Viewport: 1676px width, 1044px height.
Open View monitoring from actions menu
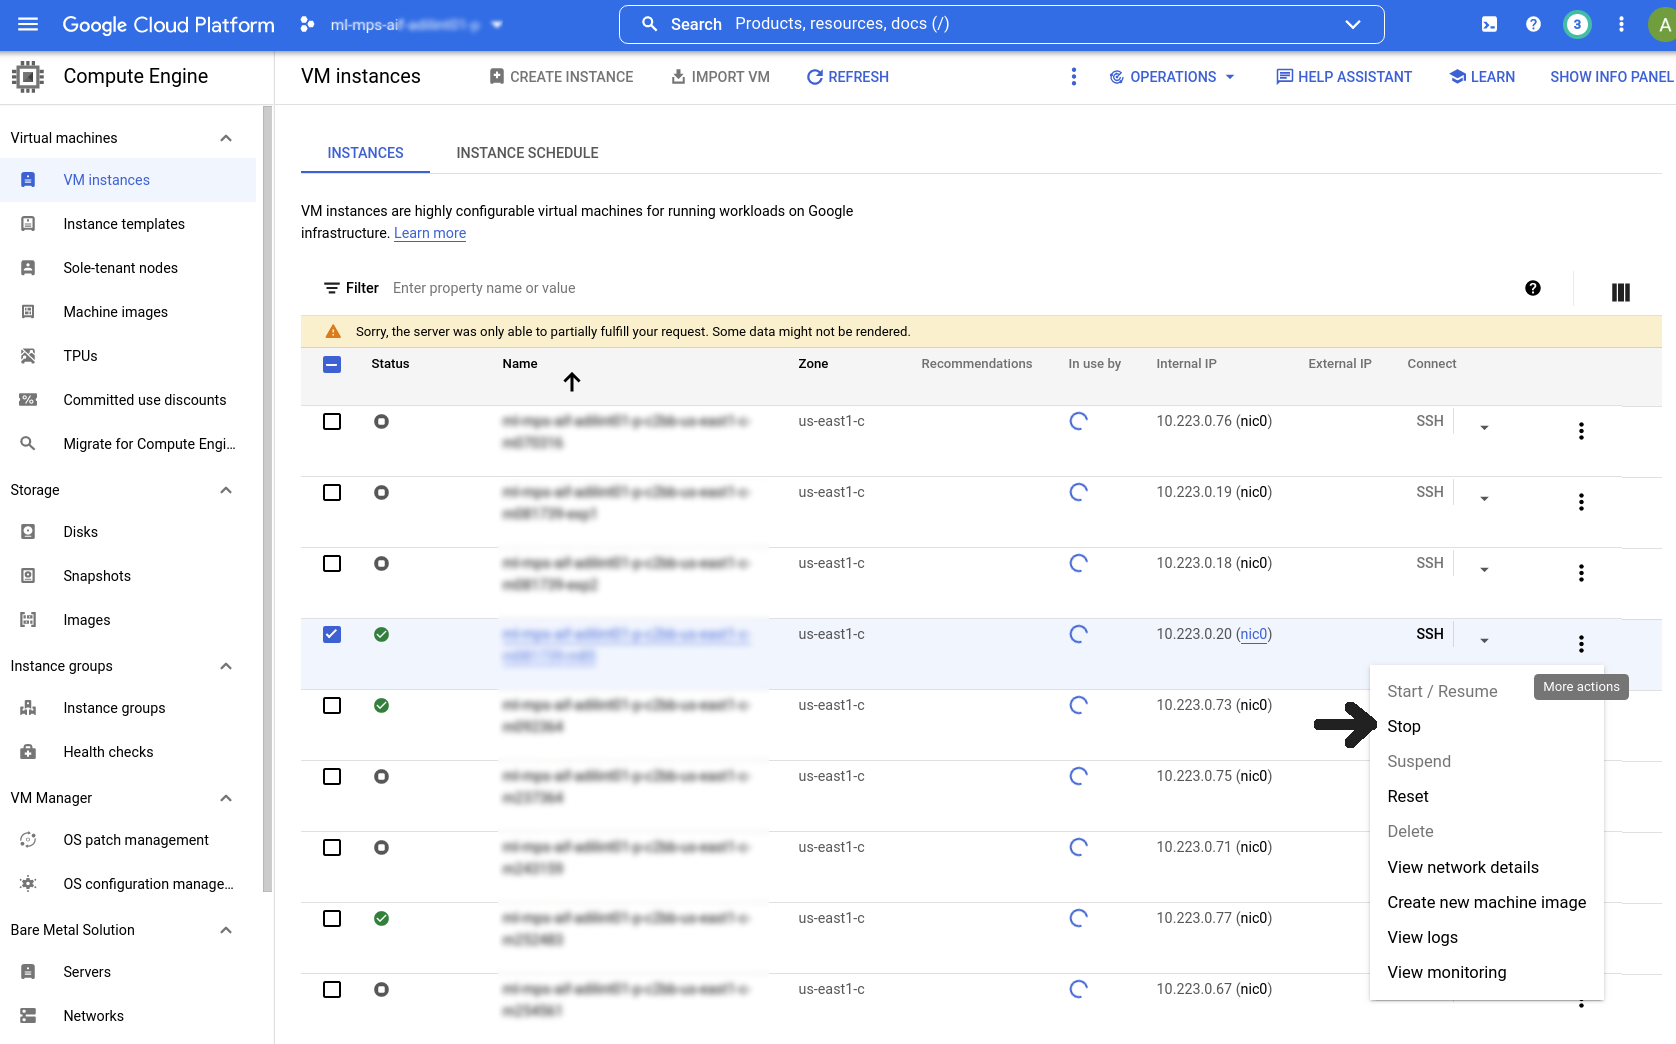pyautogui.click(x=1446, y=972)
